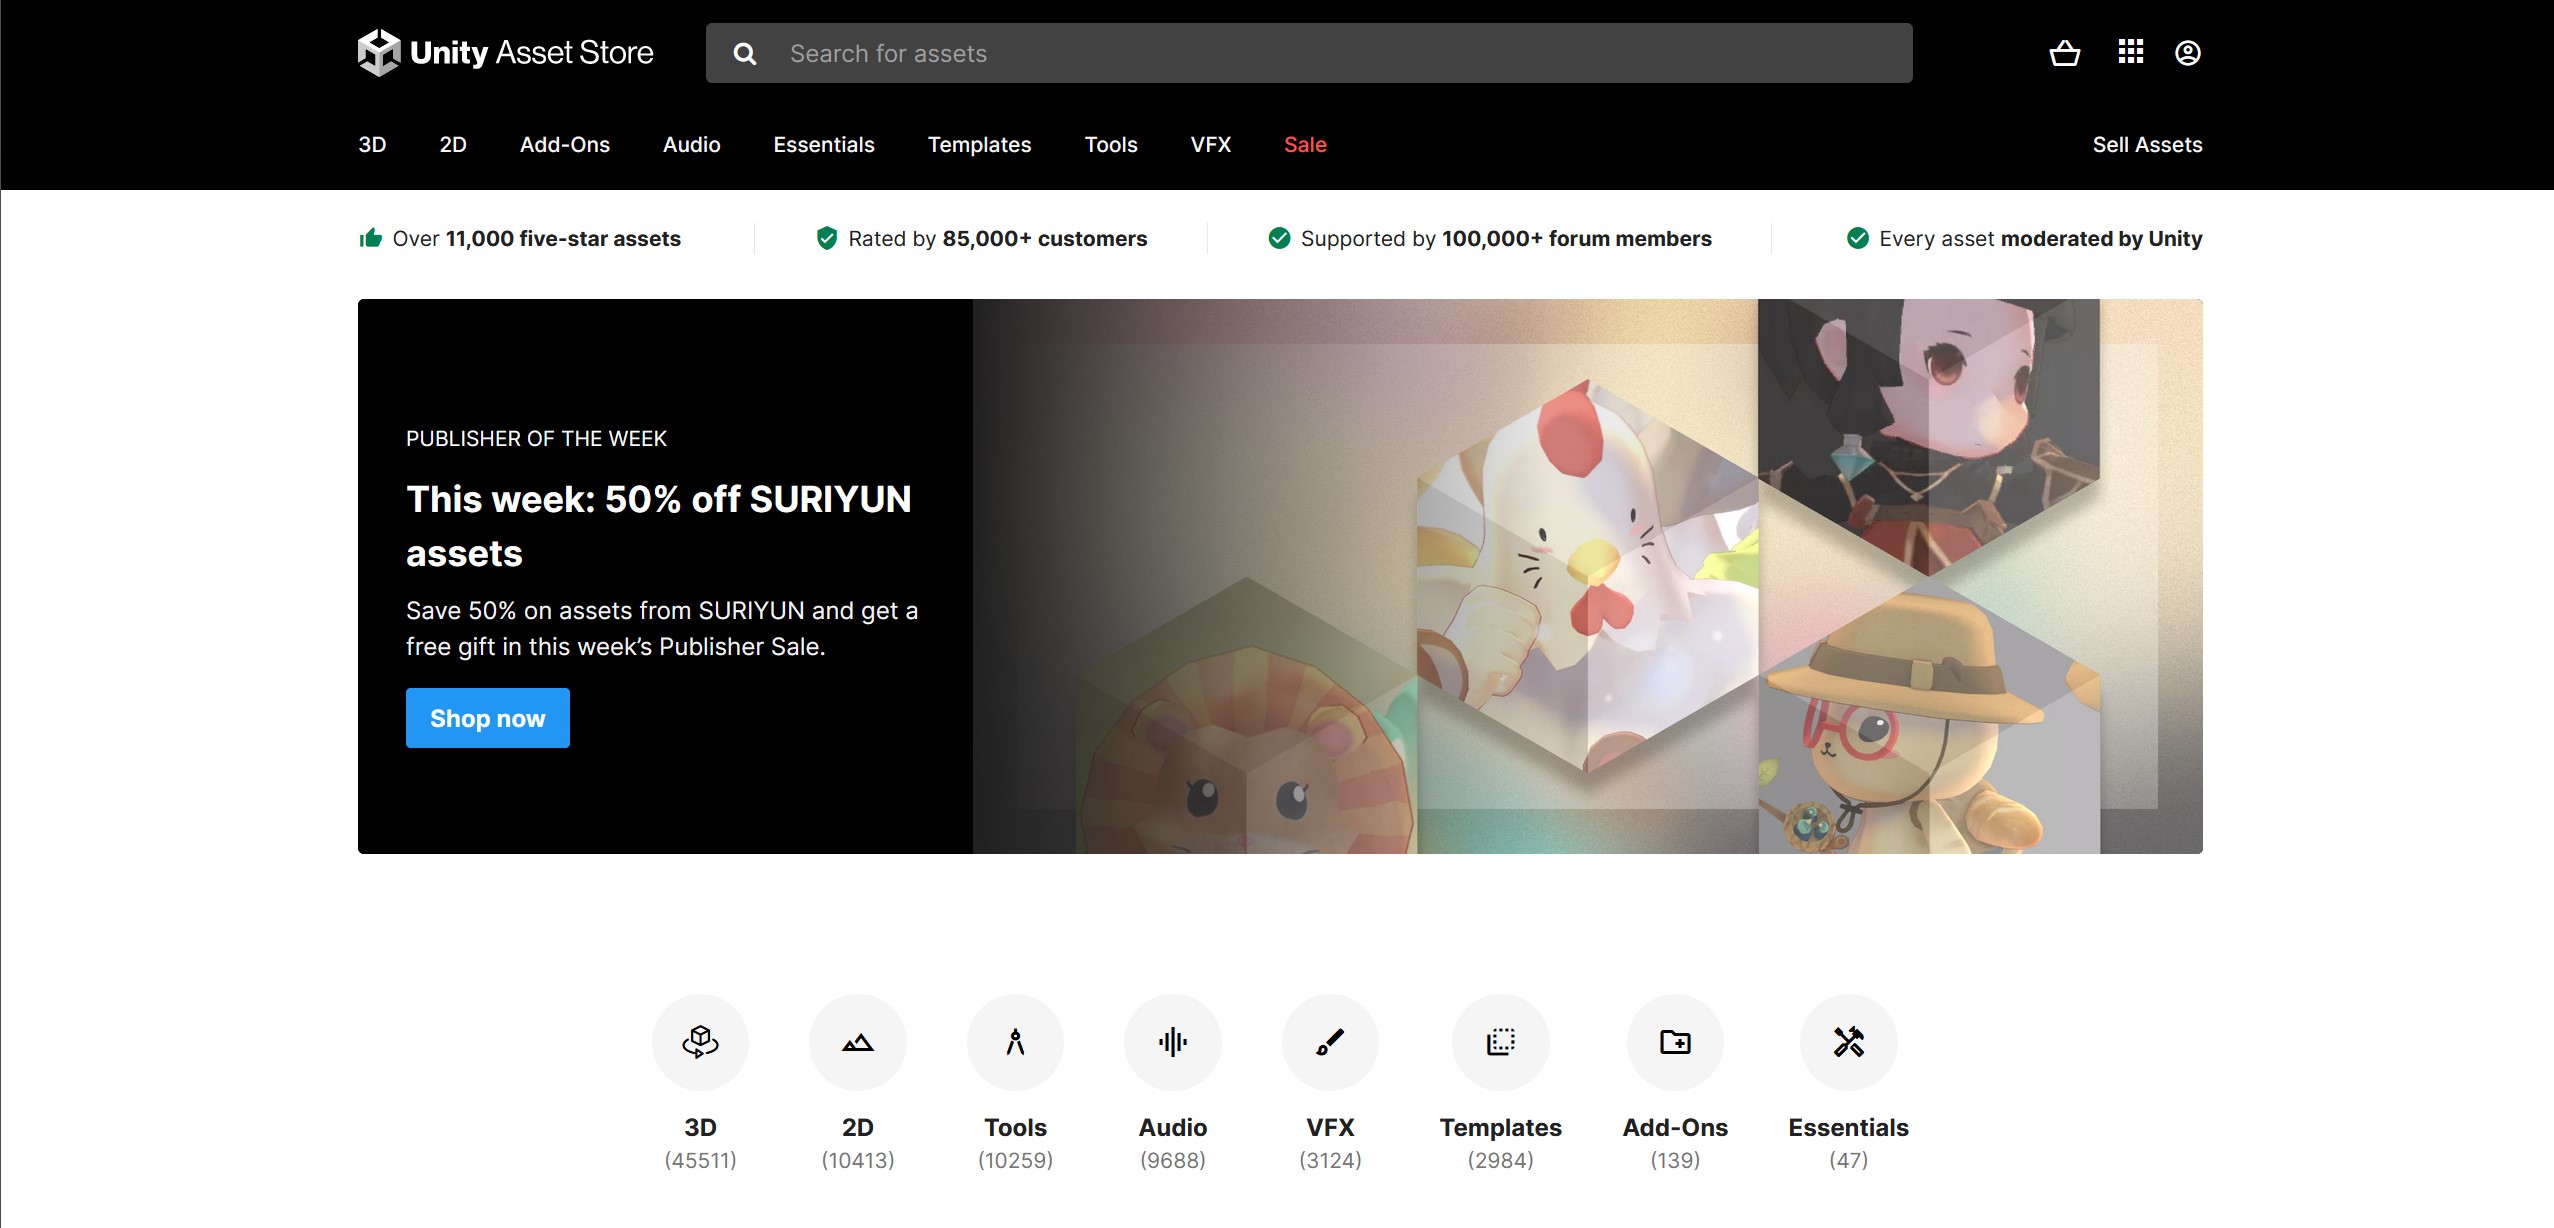The height and width of the screenshot is (1228, 2554).
Task: Open the 3D assets category icon
Action: 700,1042
